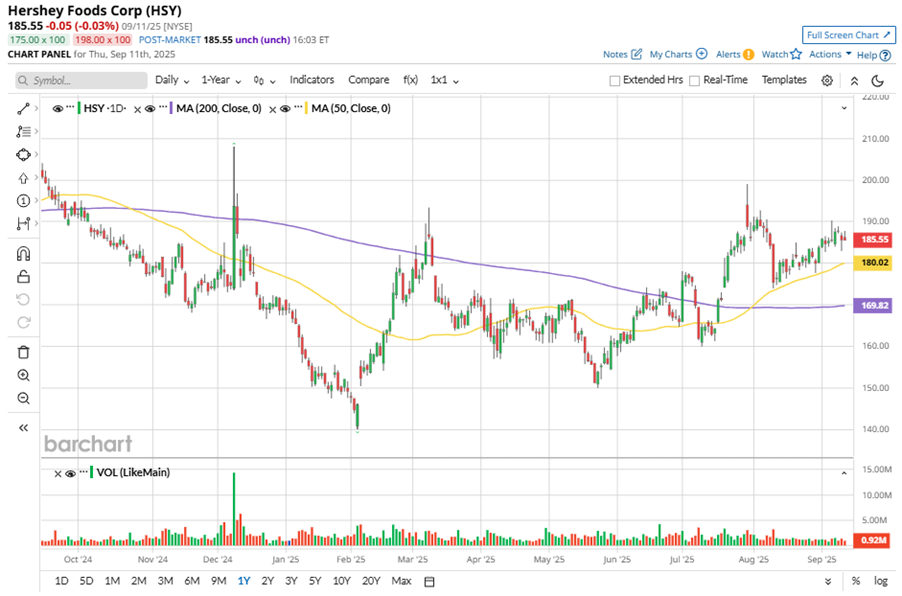Open the Fibonacci and text lines tool
The width and height of the screenshot is (902, 596).
[23, 132]
